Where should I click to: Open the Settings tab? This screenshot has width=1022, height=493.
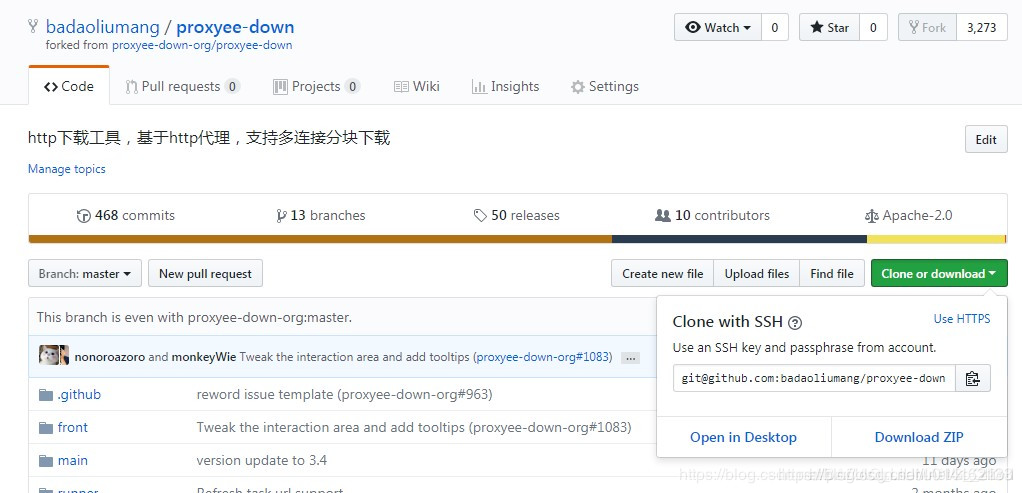[x=605, y=86]
